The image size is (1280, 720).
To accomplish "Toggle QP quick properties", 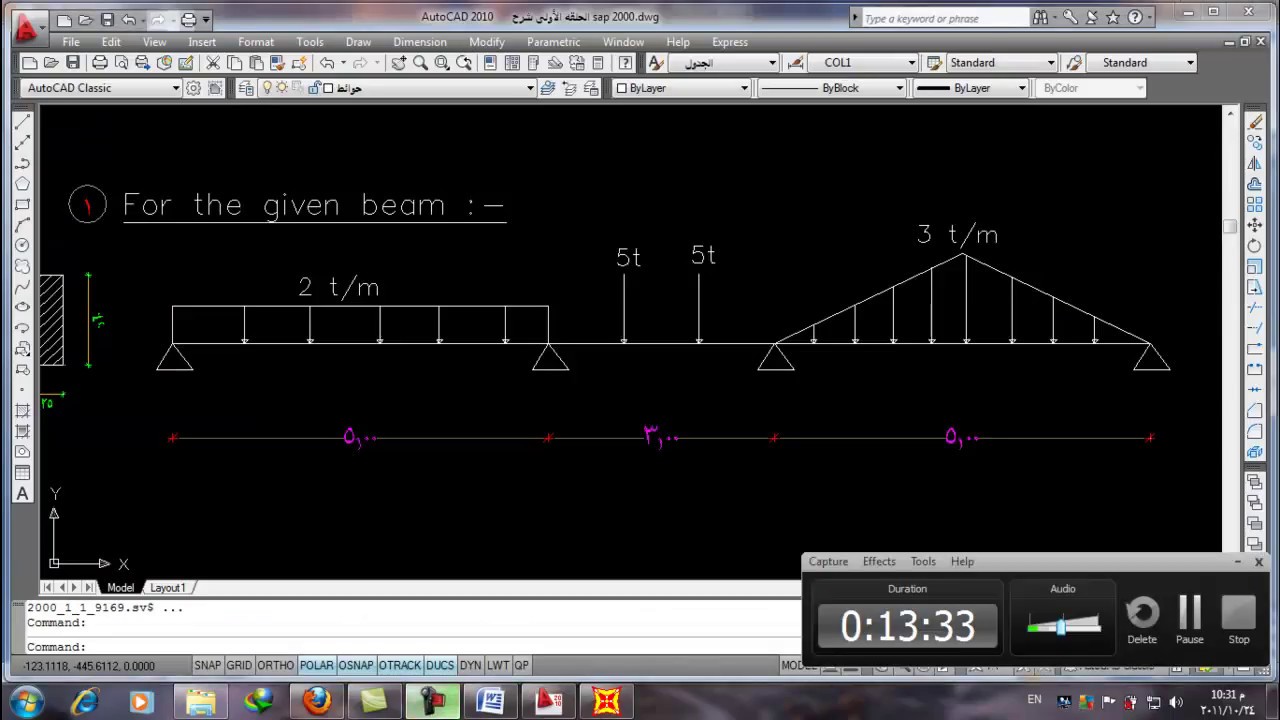I will pos(522,665).
